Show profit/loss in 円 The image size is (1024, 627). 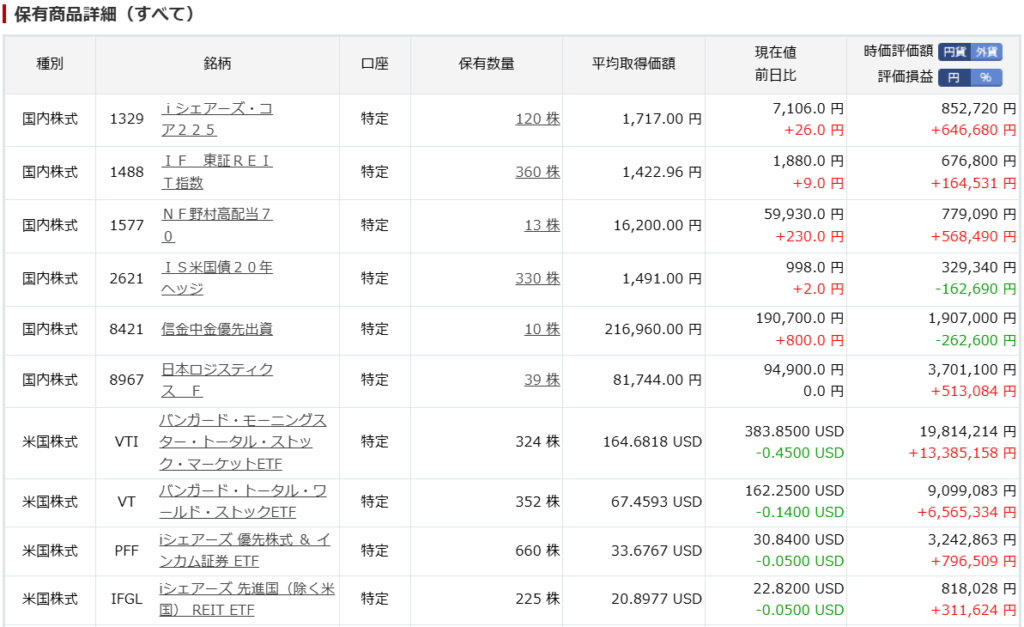954,78
